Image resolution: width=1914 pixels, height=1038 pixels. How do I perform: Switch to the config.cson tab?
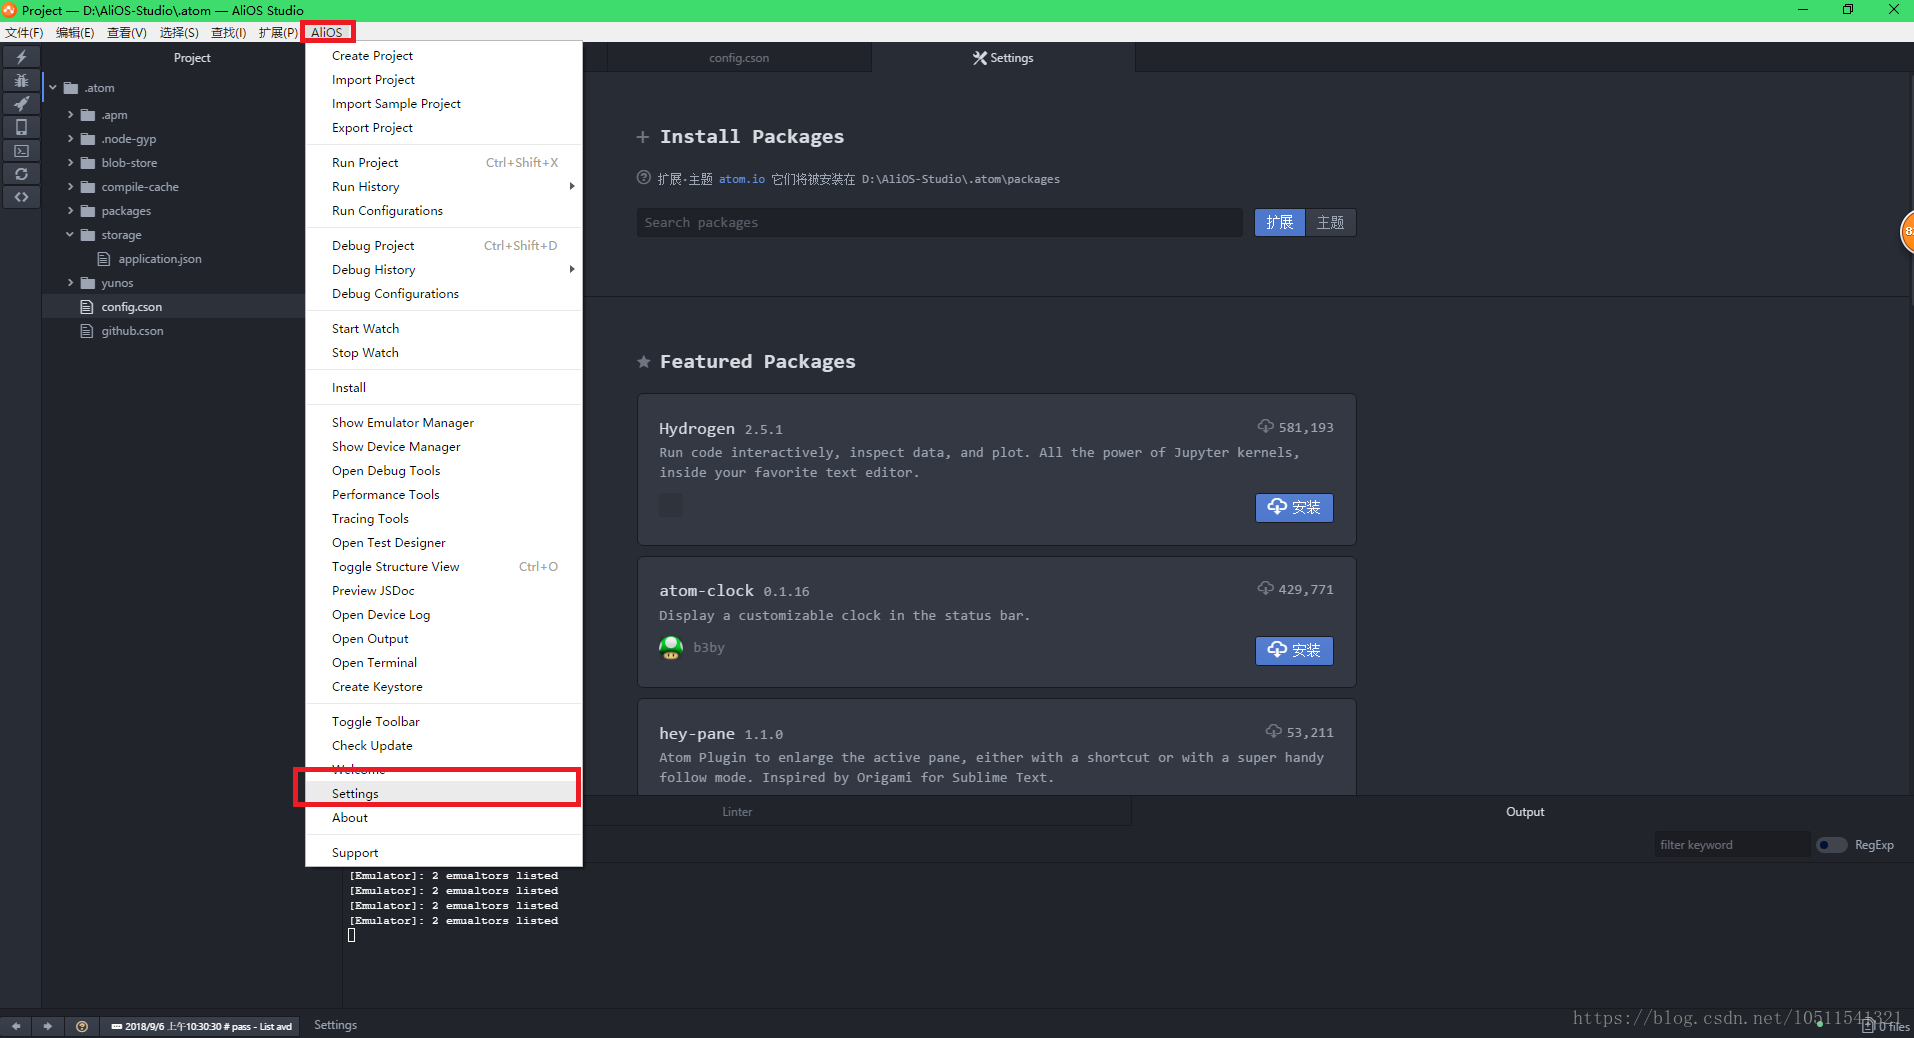(739, 58)
